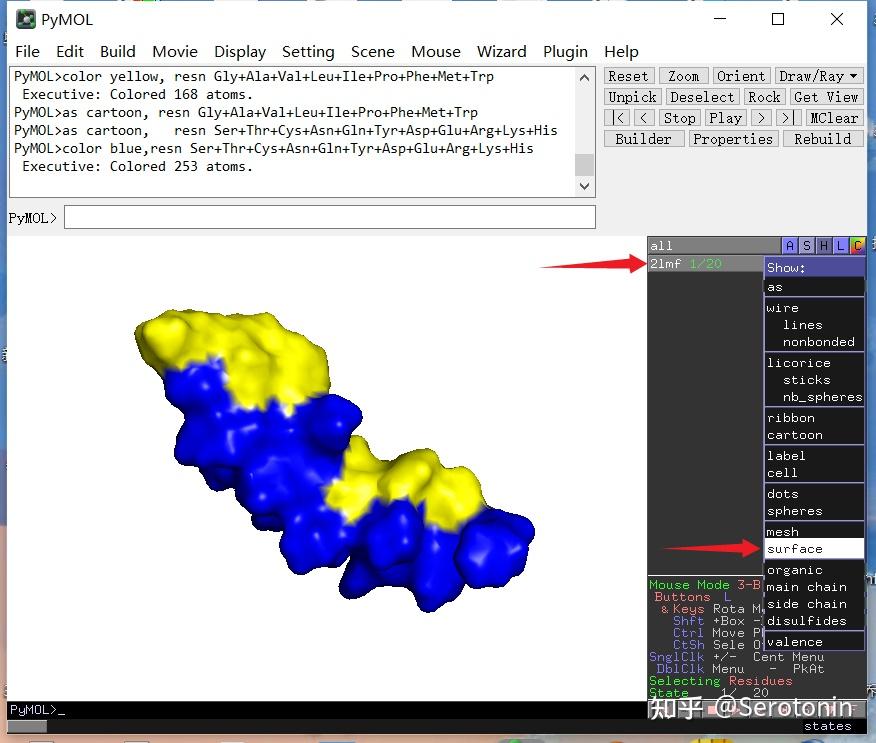Click the Get View button
This screenshot has height=743, width=876.
(825, 97)
